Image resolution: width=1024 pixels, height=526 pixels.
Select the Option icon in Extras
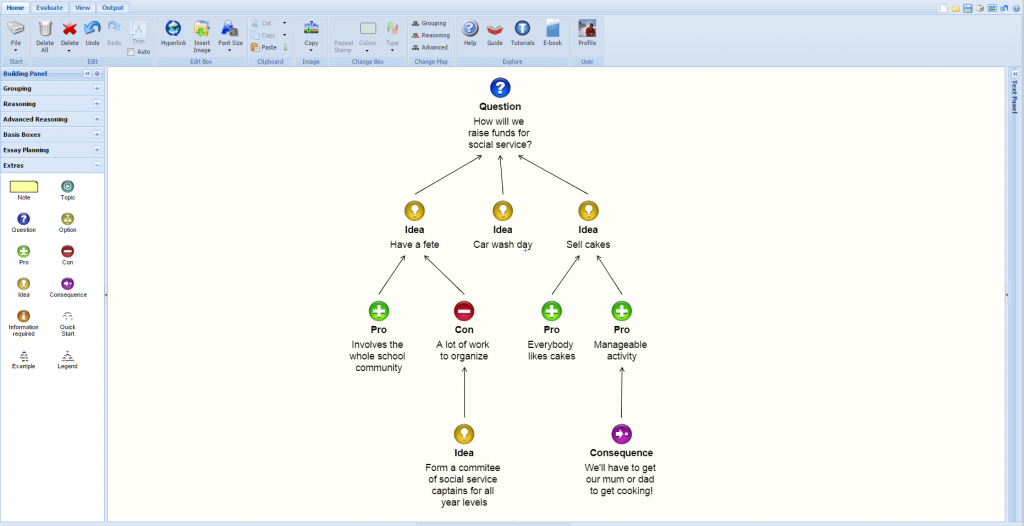(68, 219)
